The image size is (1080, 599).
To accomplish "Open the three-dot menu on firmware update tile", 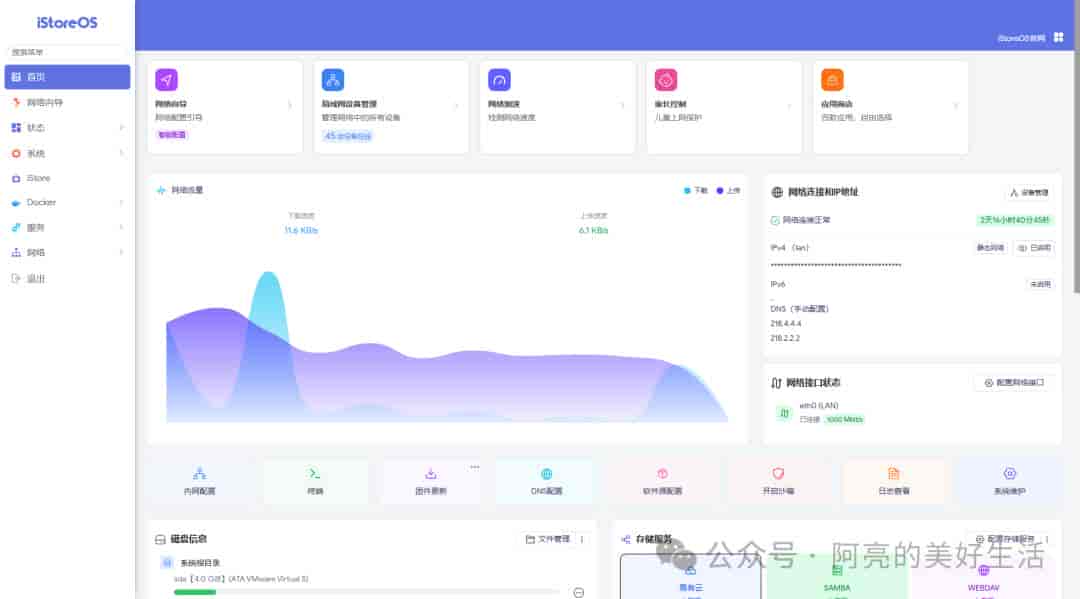I will tap(475, 467).
